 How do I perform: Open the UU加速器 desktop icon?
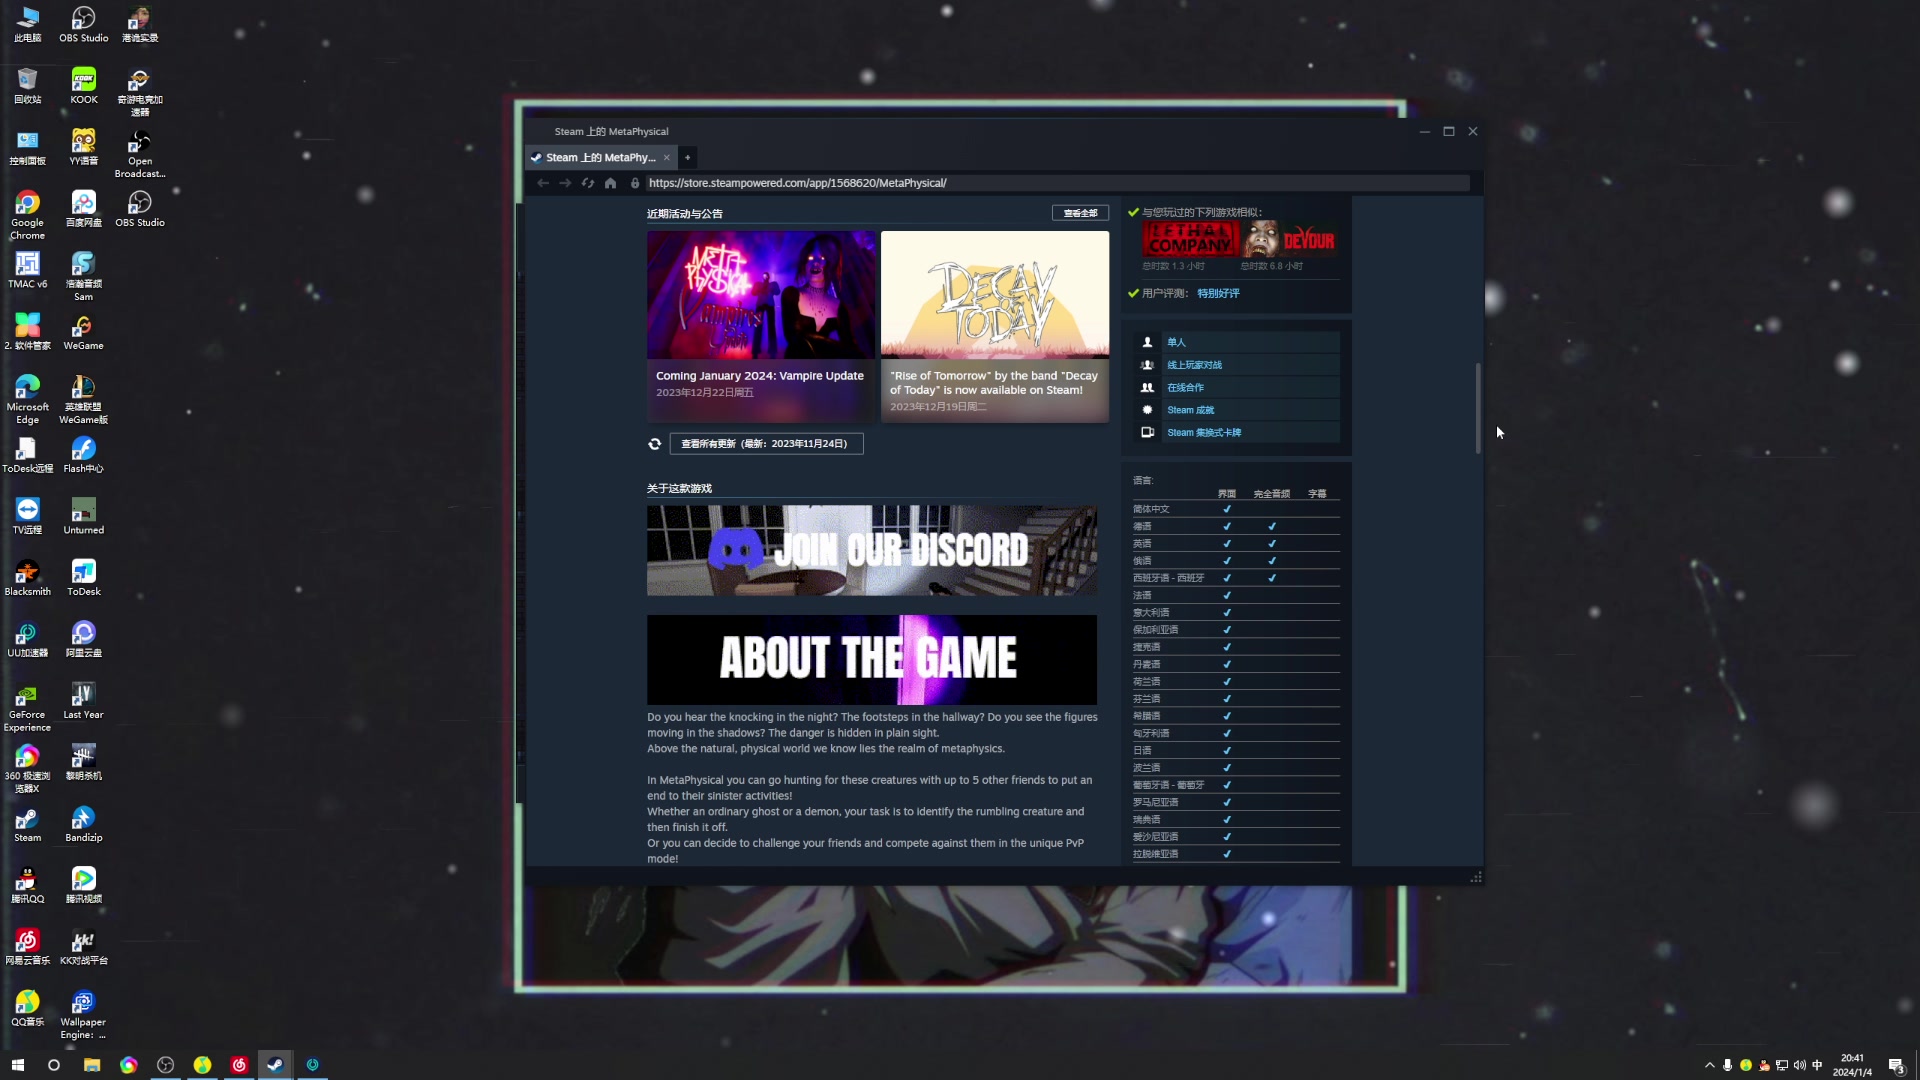[28, 639]
